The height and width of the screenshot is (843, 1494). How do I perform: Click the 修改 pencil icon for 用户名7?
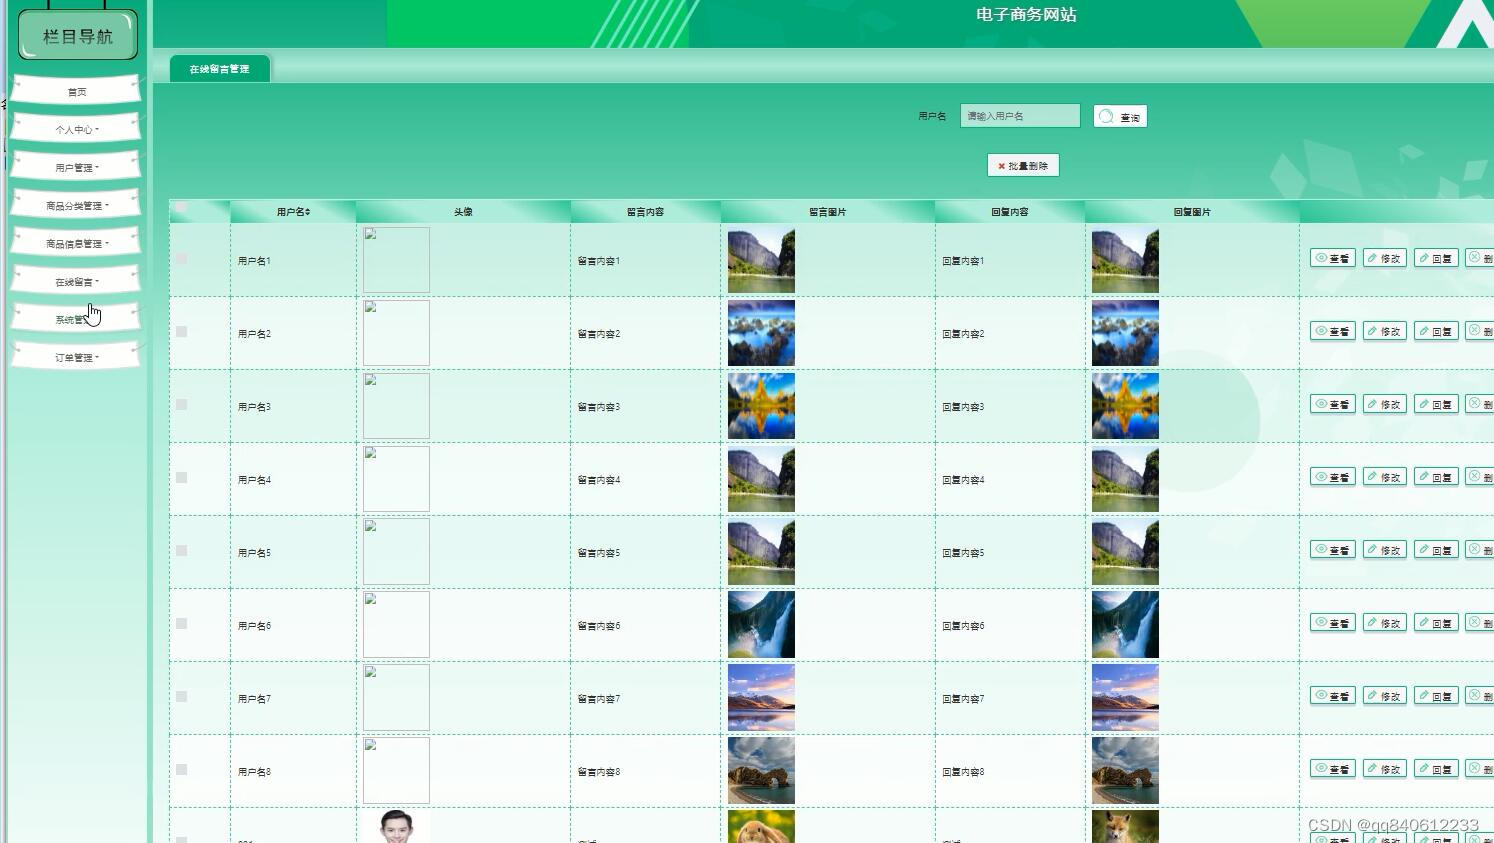tap(1374, 695)
